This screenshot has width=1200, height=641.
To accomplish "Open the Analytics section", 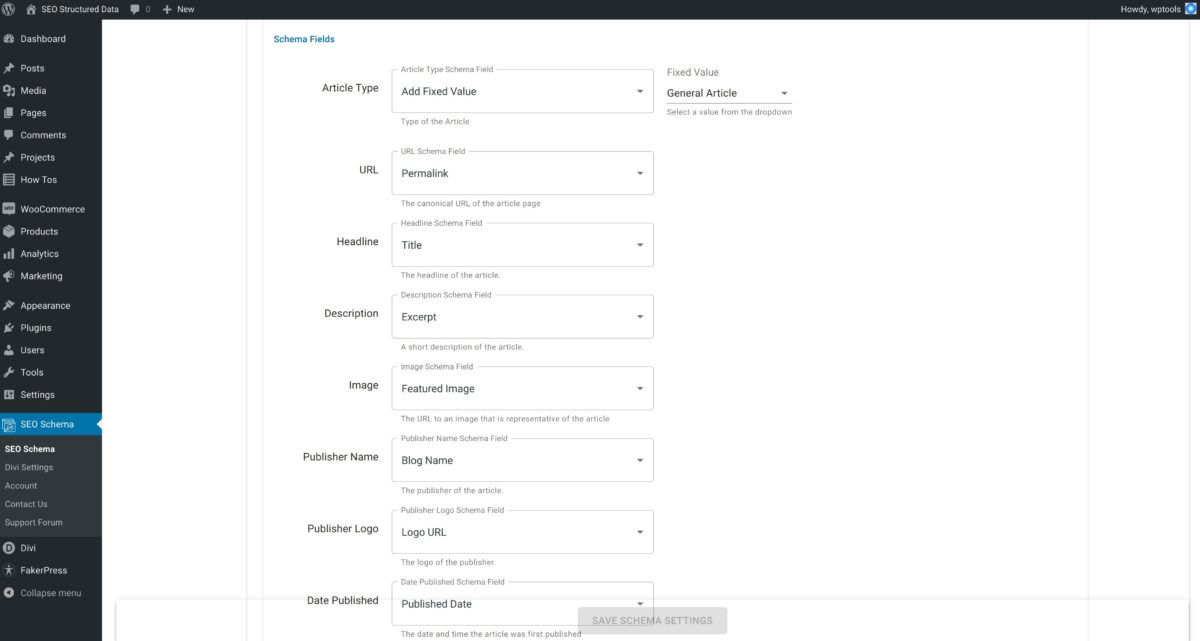I will pyautogui.click(x=40, y=253).
